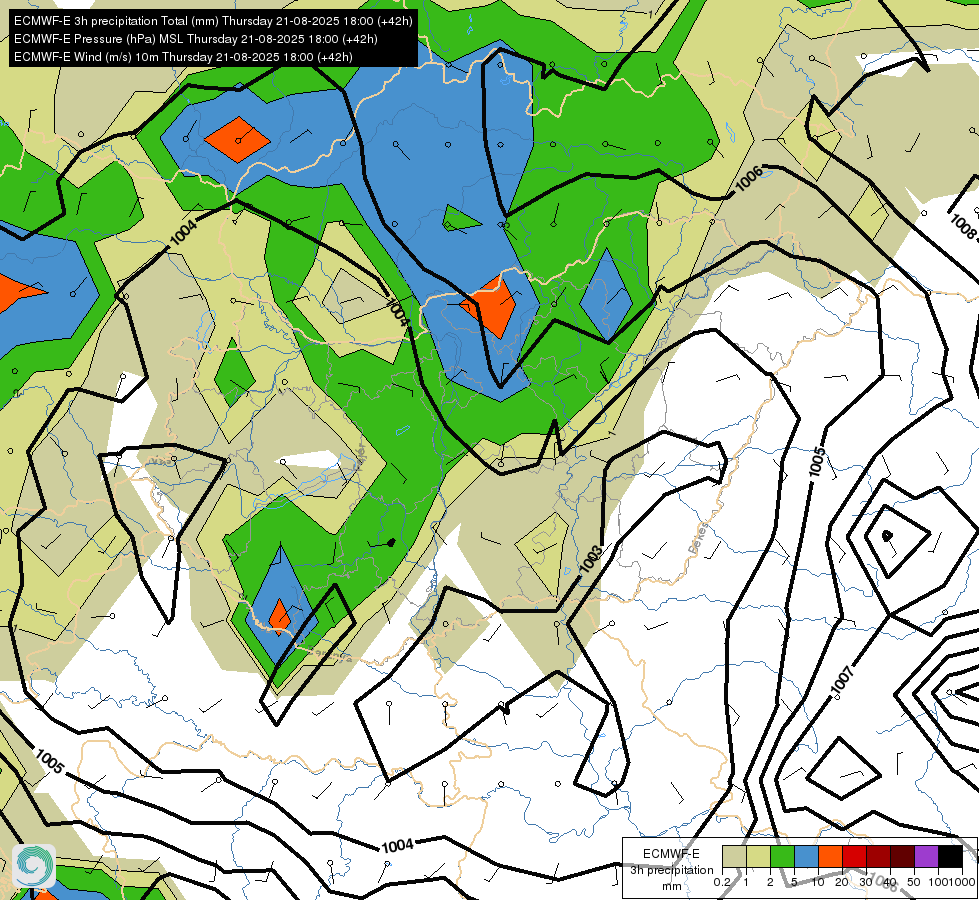Click the '0.2' legend scale value
The image size is (979, 900).
coord(722,882)
